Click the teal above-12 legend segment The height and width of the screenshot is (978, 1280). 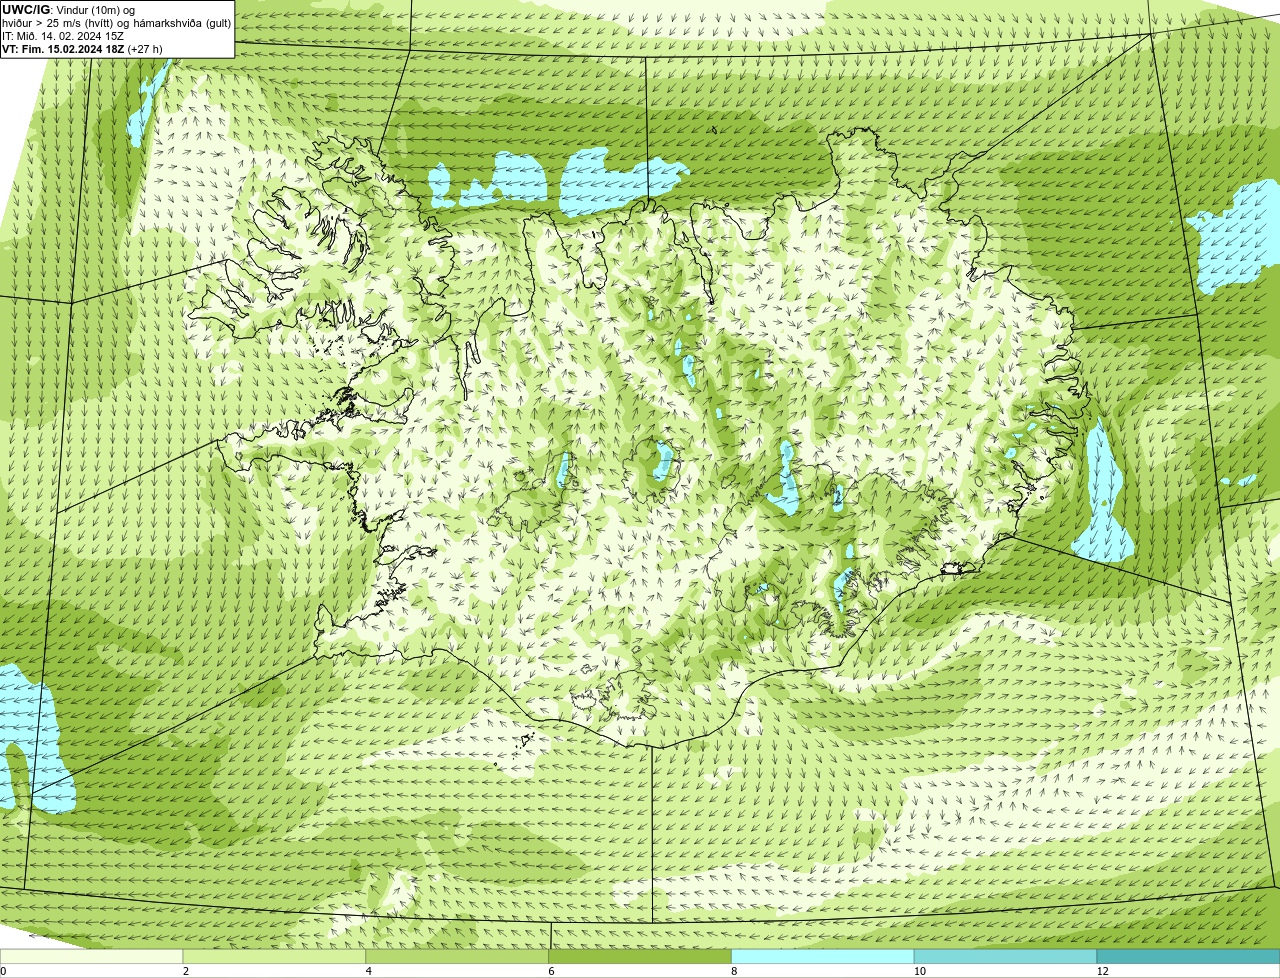(x=1188, y=956)
